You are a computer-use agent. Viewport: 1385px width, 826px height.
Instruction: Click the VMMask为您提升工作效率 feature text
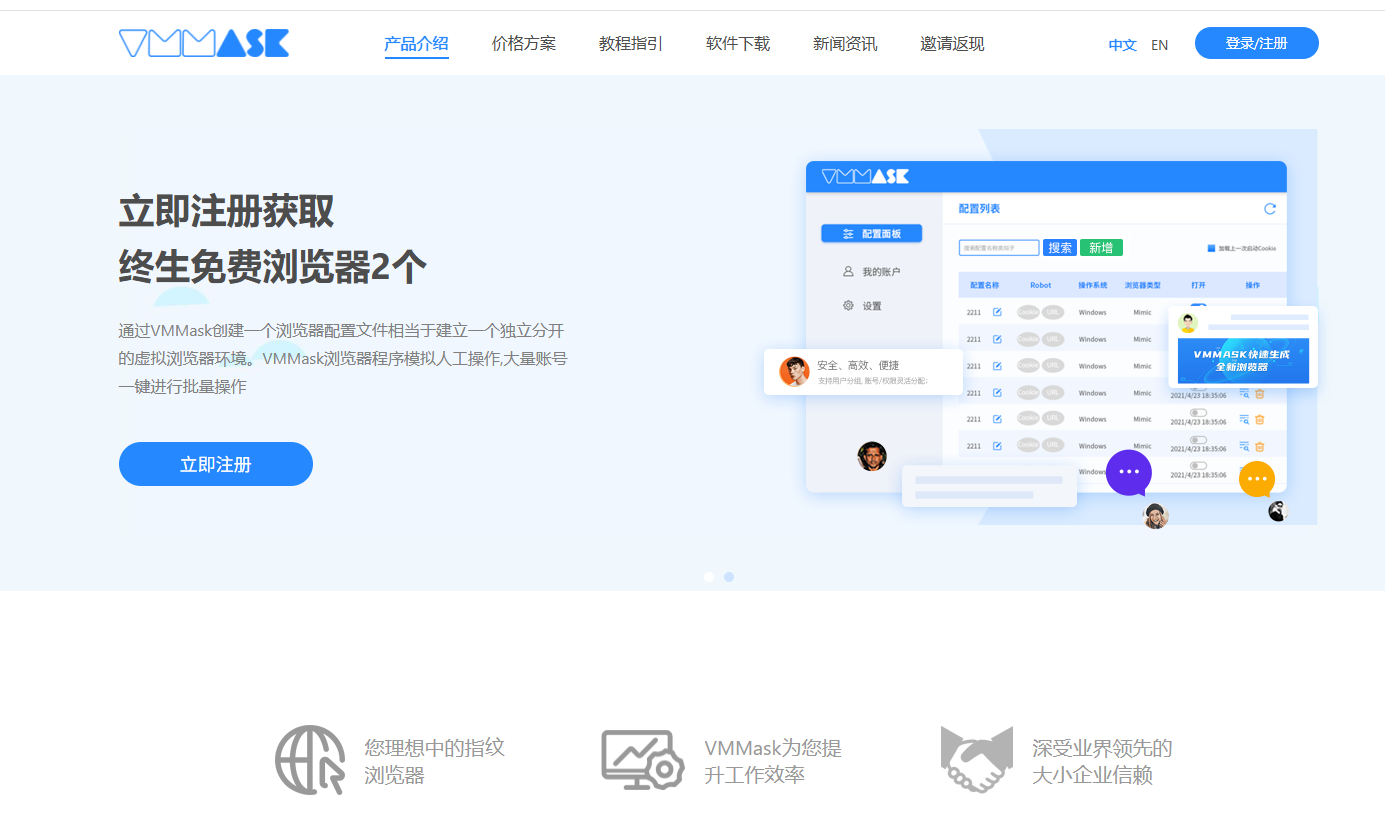773,761
